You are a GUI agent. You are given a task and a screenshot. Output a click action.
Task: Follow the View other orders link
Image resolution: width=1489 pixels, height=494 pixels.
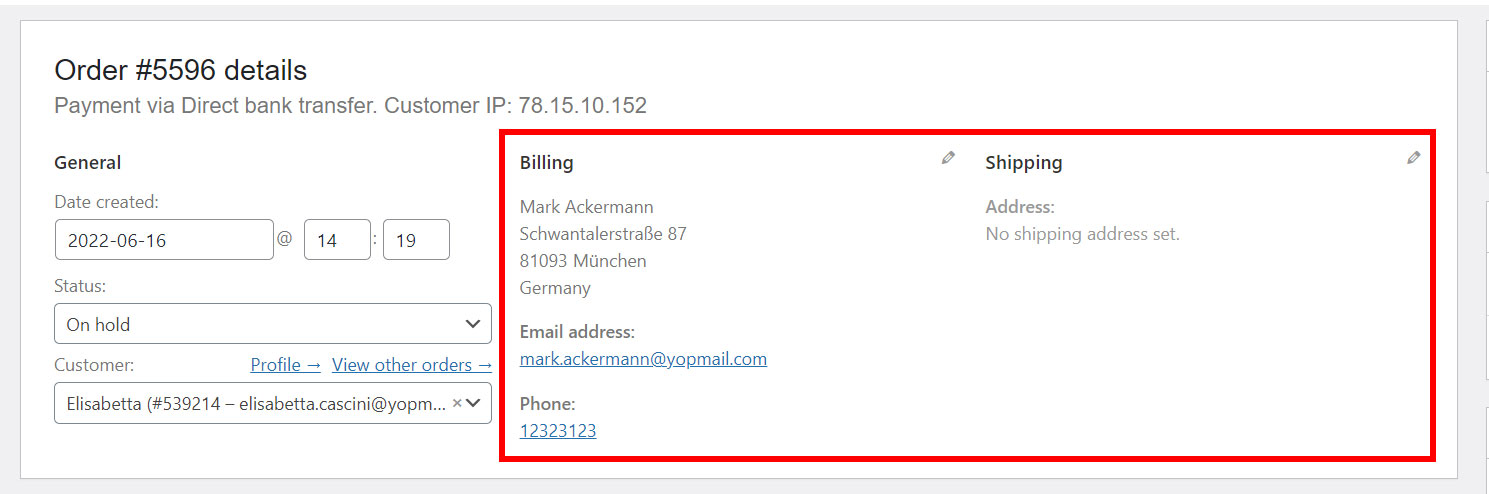[x=412, y=365]
